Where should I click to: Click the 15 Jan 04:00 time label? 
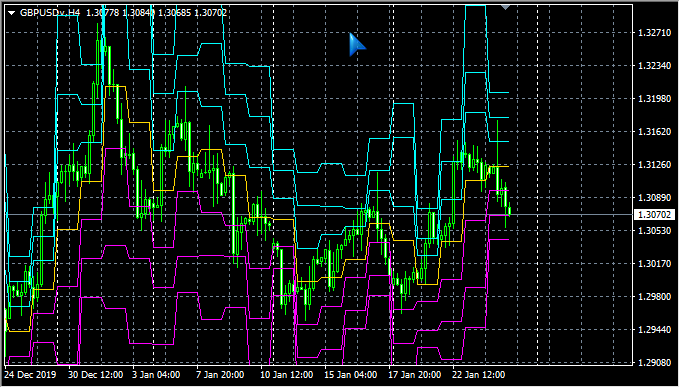[x=350, y=375]
